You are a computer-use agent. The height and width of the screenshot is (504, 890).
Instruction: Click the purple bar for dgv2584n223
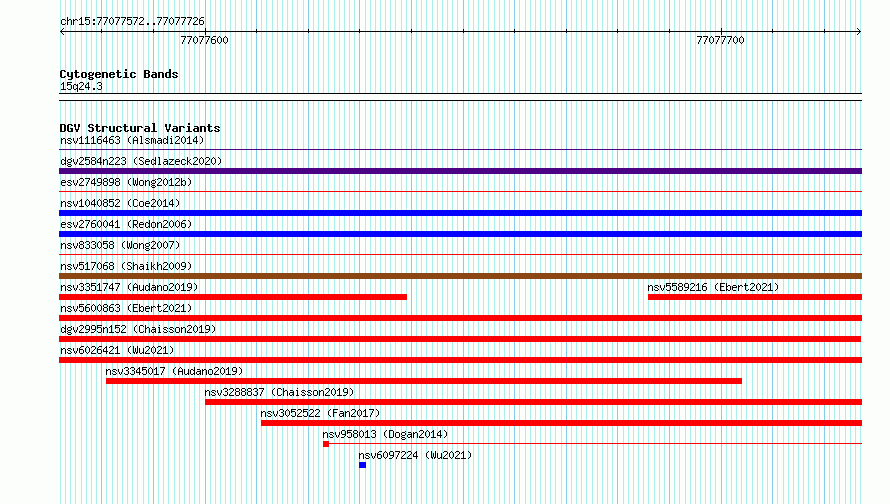coord(460,171)
